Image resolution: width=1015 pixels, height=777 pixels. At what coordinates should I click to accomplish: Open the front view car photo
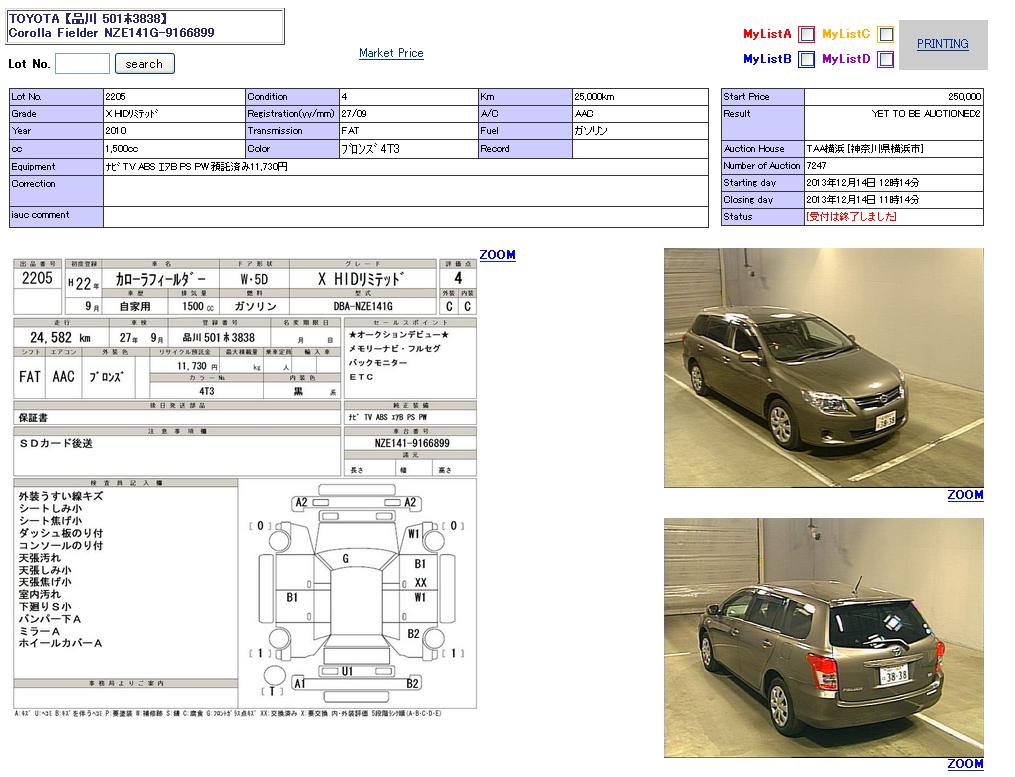coord(823,368)
